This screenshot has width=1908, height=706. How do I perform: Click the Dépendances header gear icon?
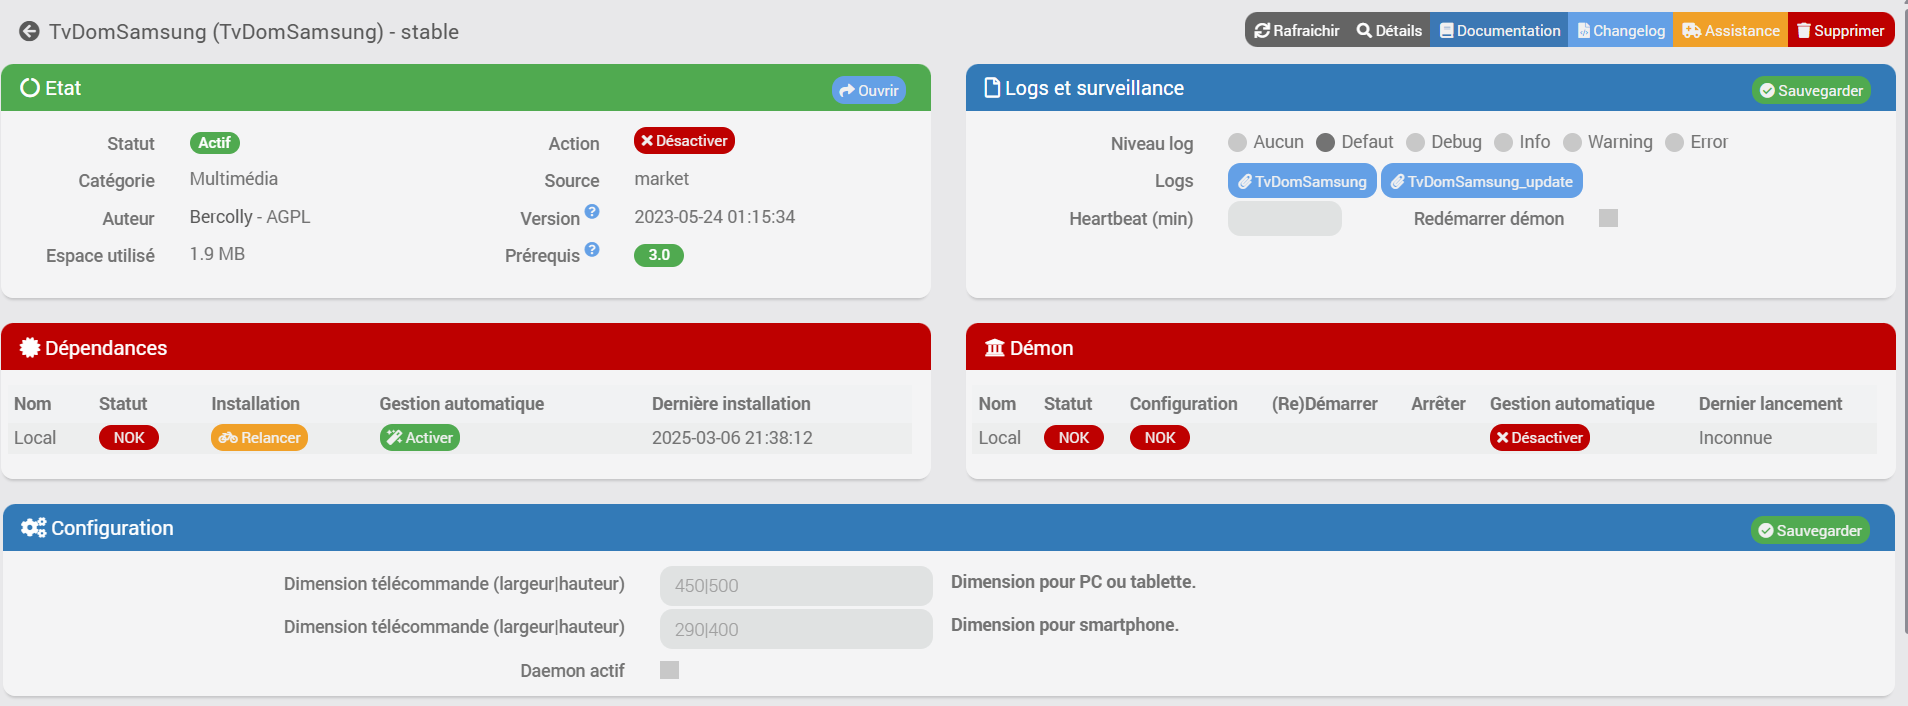click(x=30, y=348)
